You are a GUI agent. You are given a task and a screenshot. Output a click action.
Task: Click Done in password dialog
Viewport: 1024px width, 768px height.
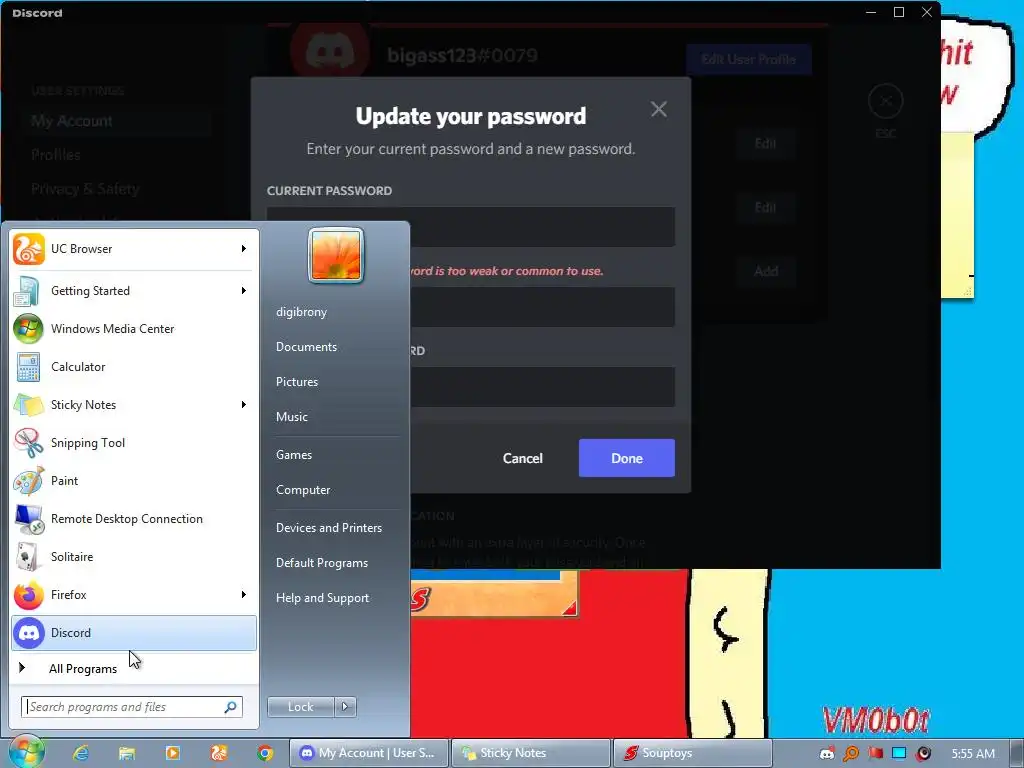(x=626, y=458)
